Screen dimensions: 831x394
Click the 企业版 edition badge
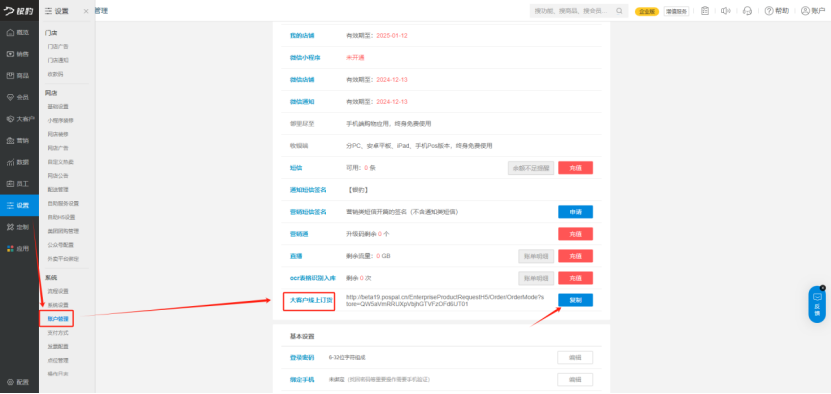coord(647,11)
